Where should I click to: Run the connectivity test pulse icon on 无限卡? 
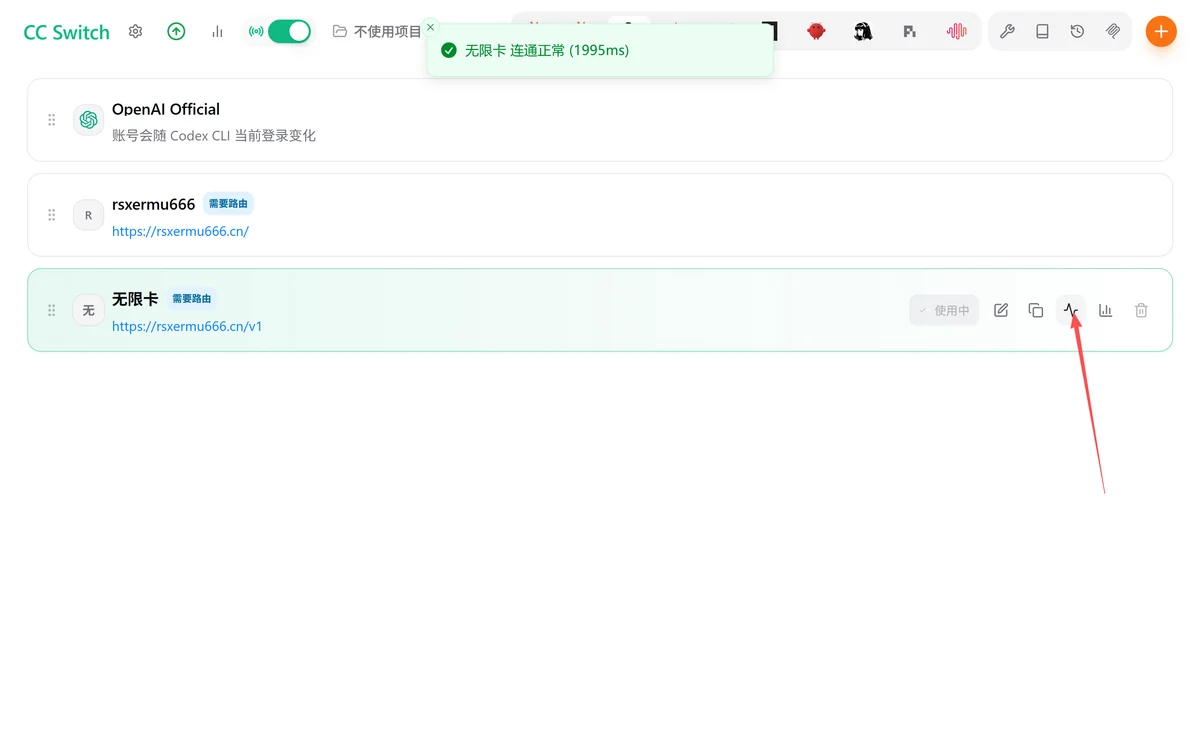point(1071,310)
